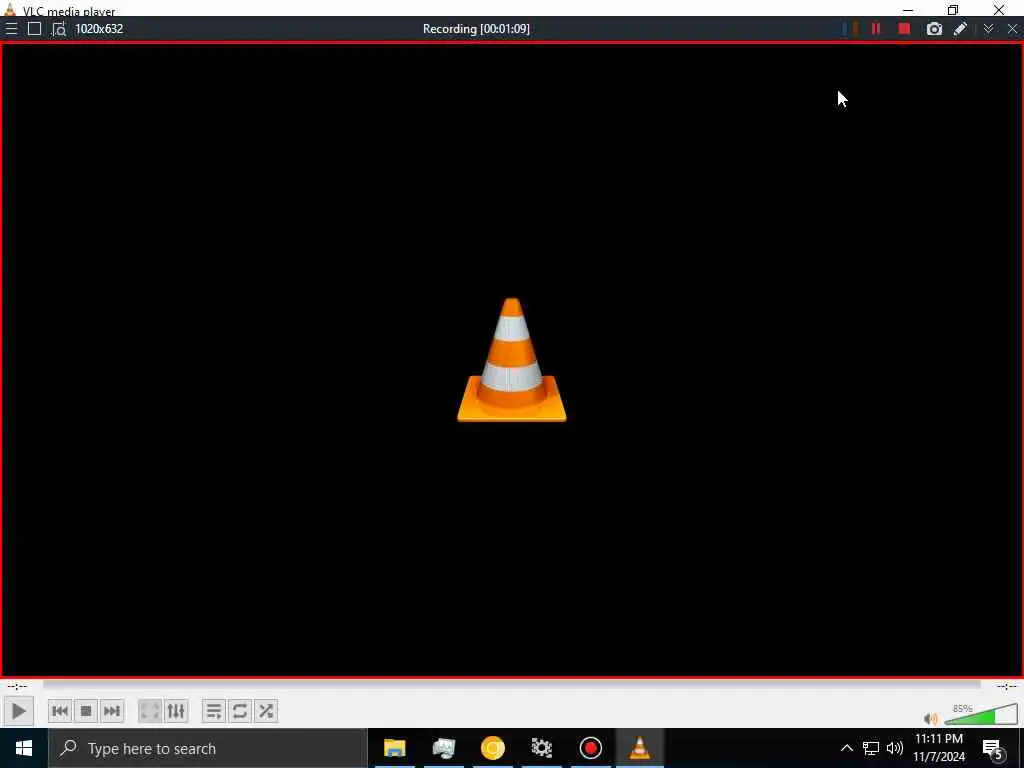
Task: Toggle loop repeat mode
Action: click(240, 711)
